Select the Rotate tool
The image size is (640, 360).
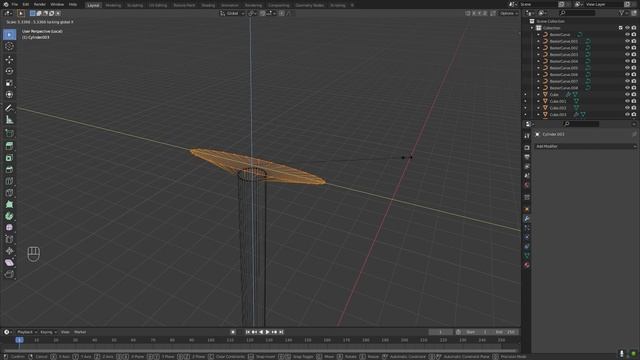(x=9, y=71)
